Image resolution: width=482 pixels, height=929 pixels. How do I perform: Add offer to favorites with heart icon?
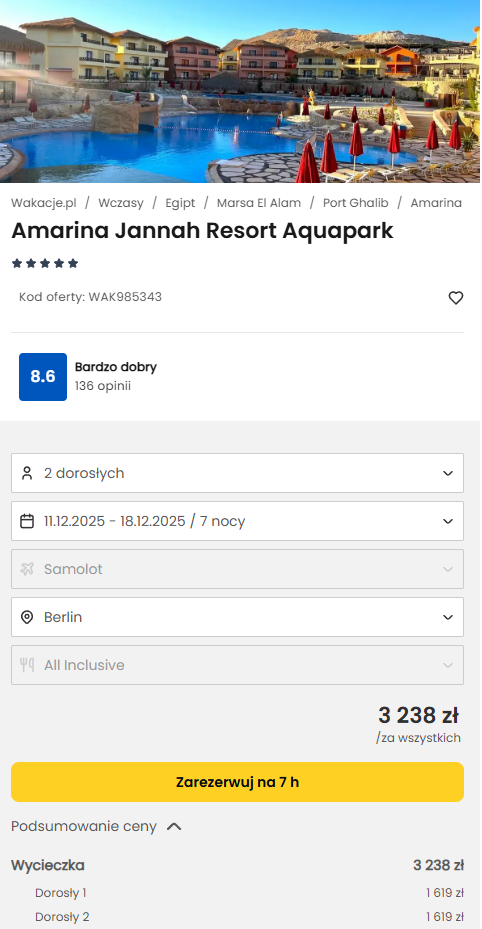455,298
